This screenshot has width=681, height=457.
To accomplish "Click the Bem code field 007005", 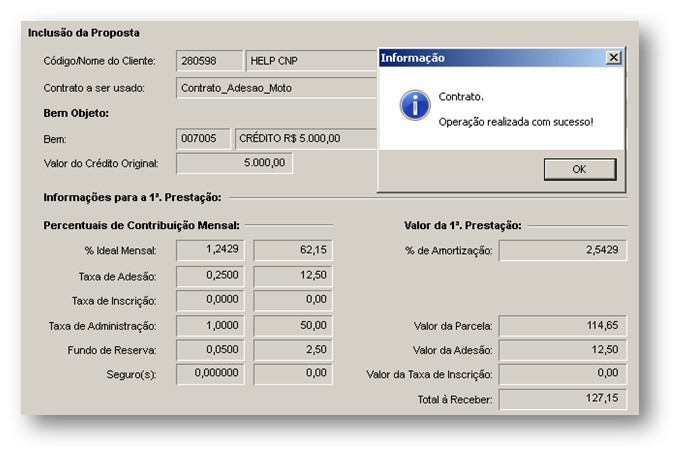I will coord(203,139).
